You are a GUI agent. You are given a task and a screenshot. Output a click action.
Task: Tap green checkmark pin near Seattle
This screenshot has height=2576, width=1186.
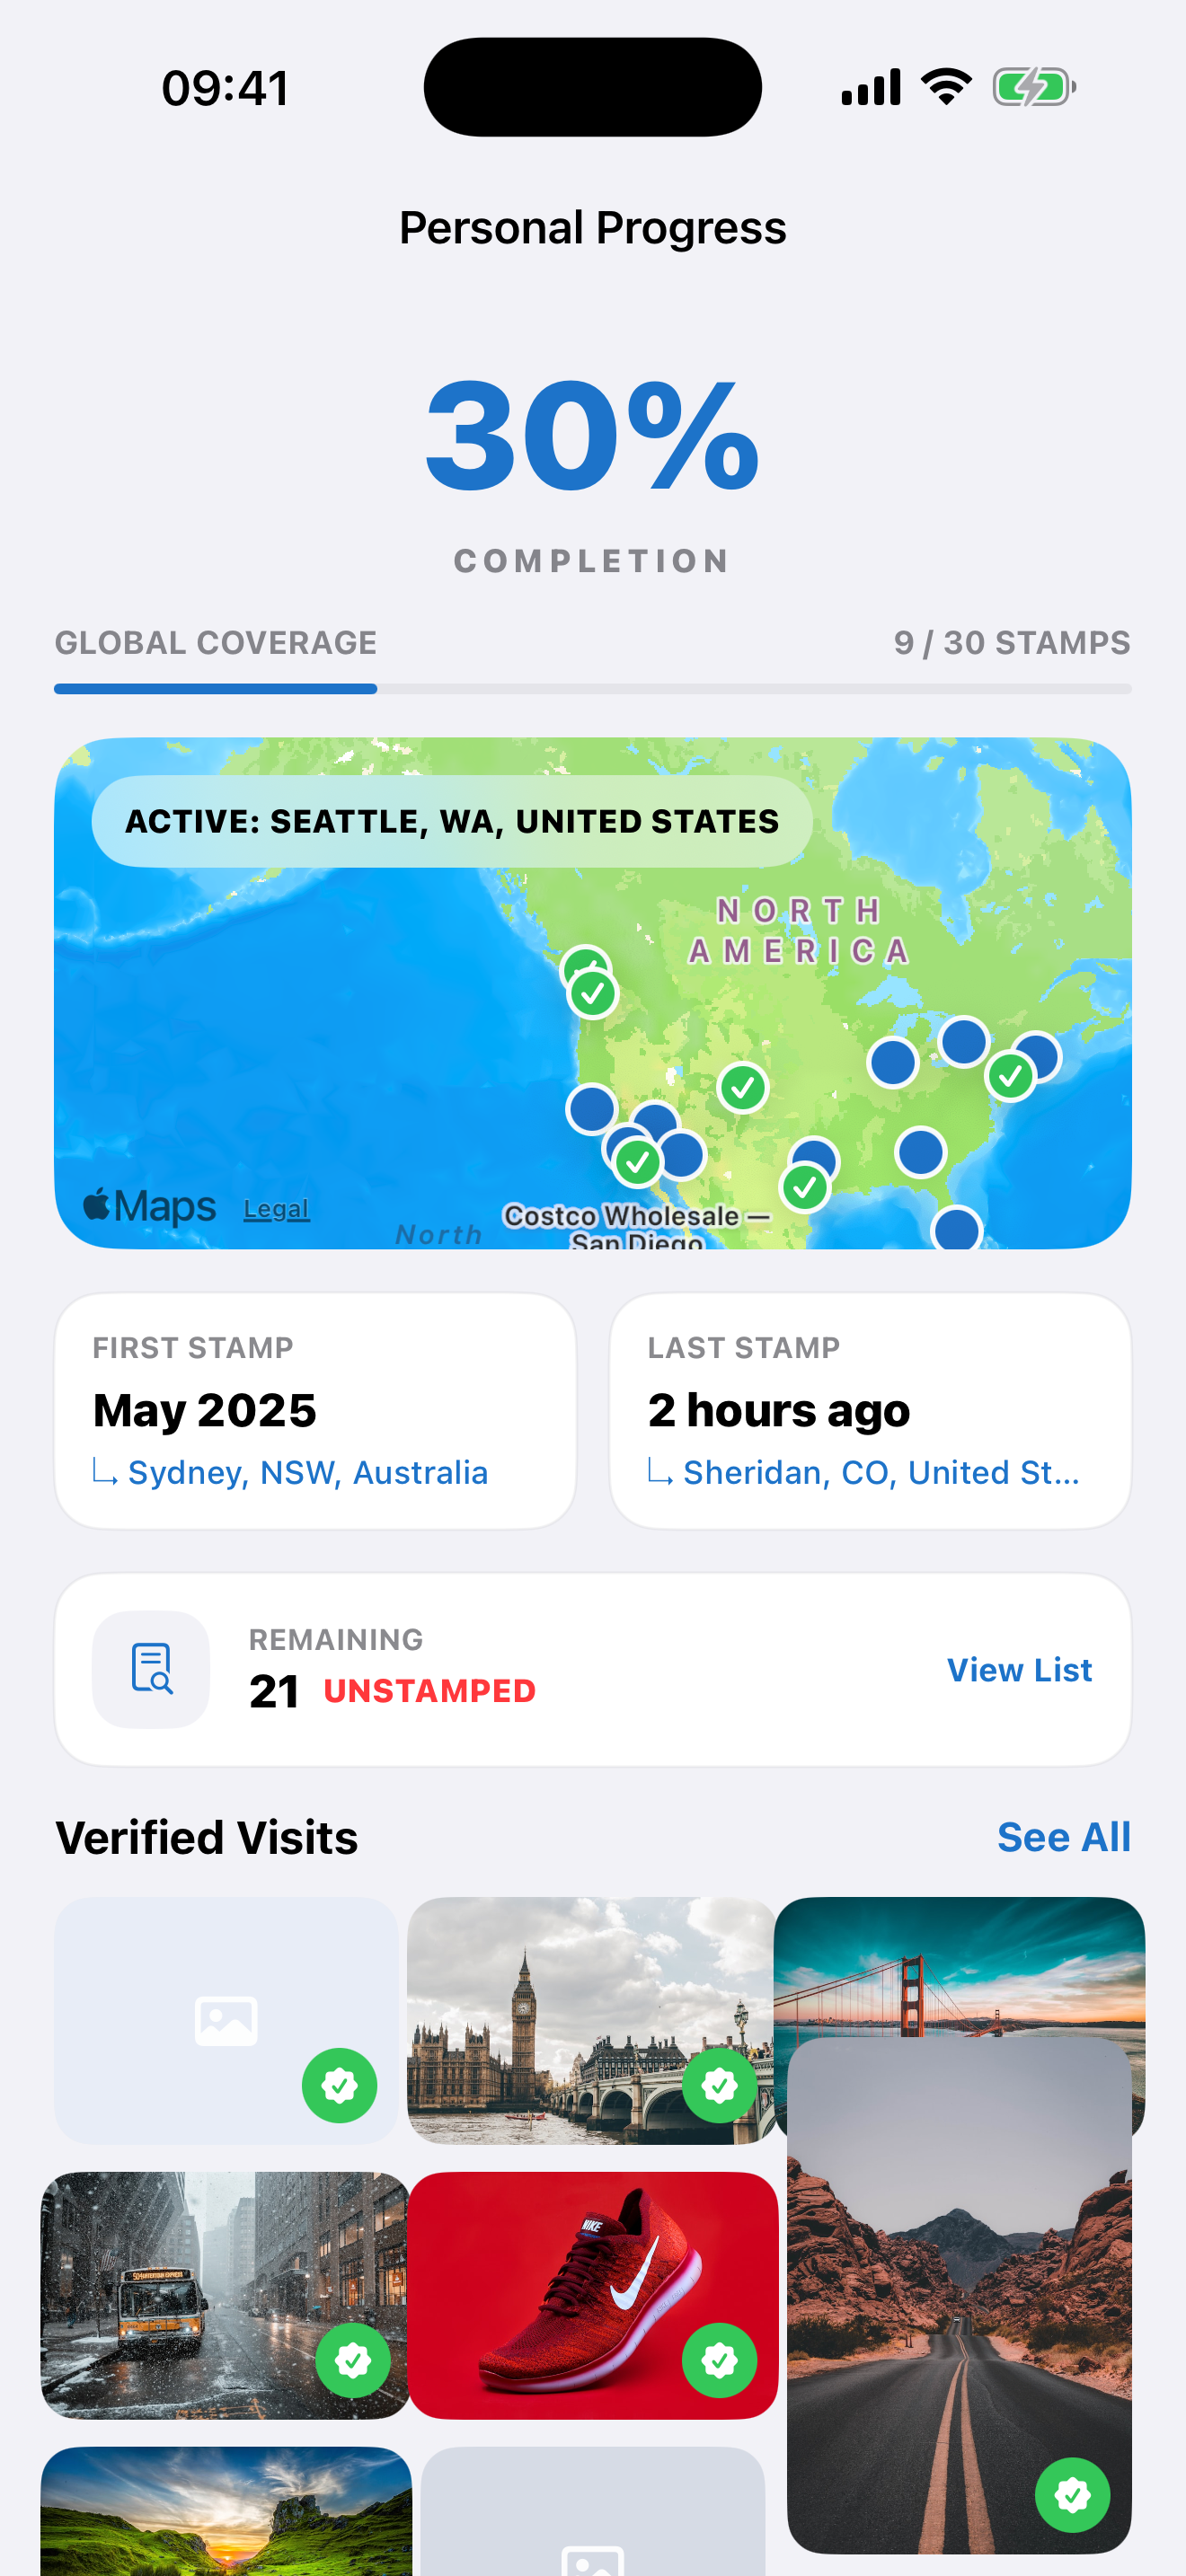pyautogui.click(x=593, y=993)
